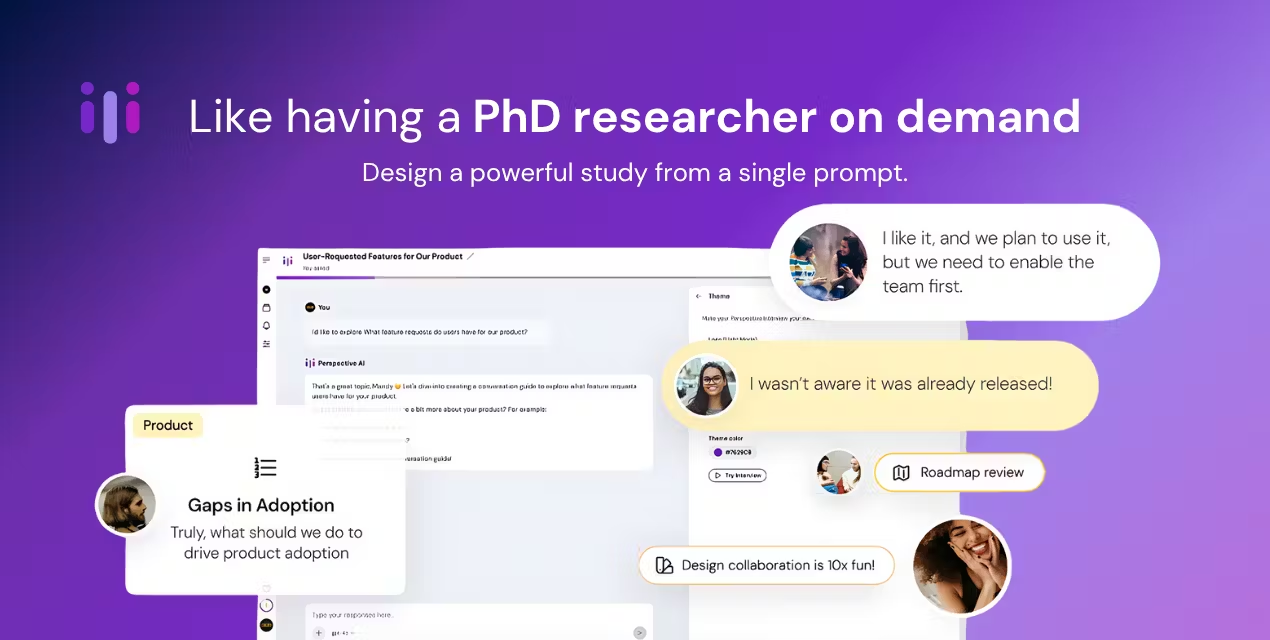This screenshot has height=640, width=1270.
Task: Click the plus icon in response box
Action: [x=319, y=633]
